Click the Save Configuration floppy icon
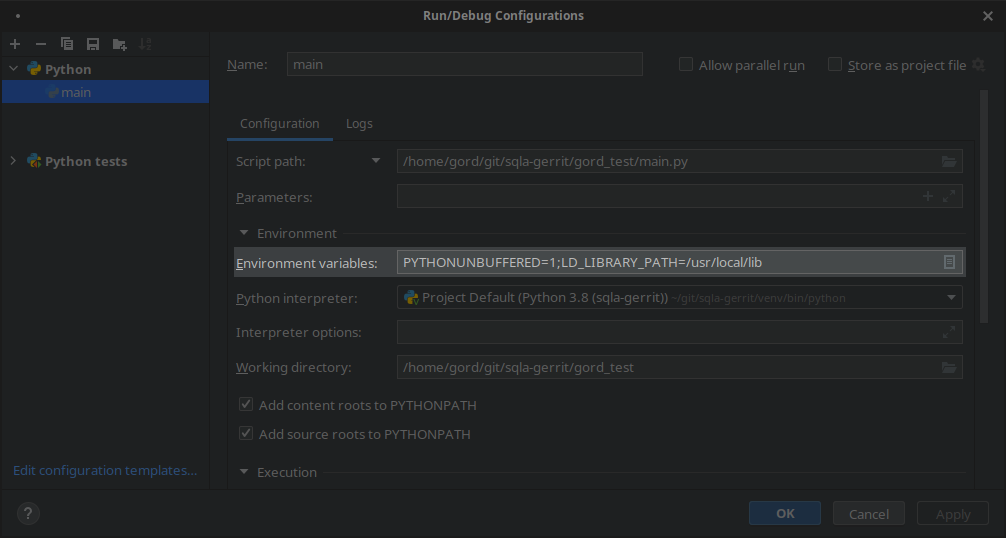 point(93,44)
